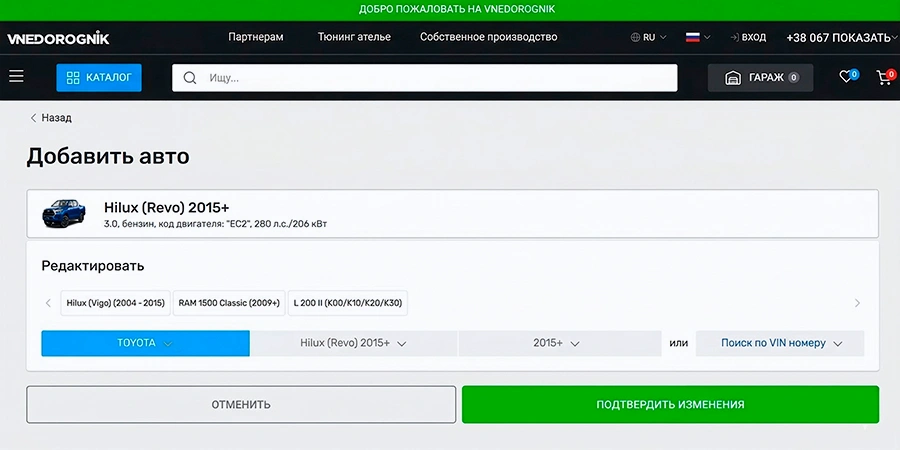Click the VNEDOROGNIK logo
The image size is (900, 450).
tap(58, 38)
